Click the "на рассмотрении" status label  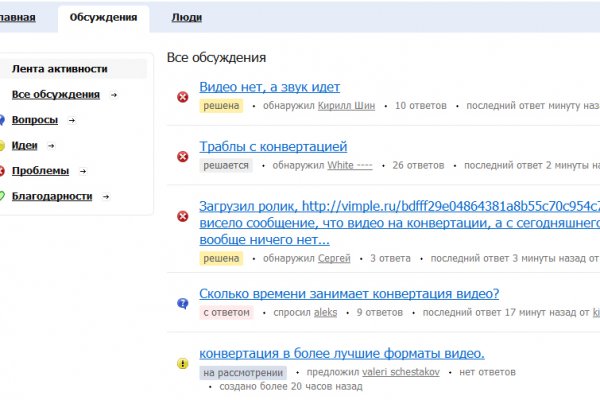coord(242,372)
